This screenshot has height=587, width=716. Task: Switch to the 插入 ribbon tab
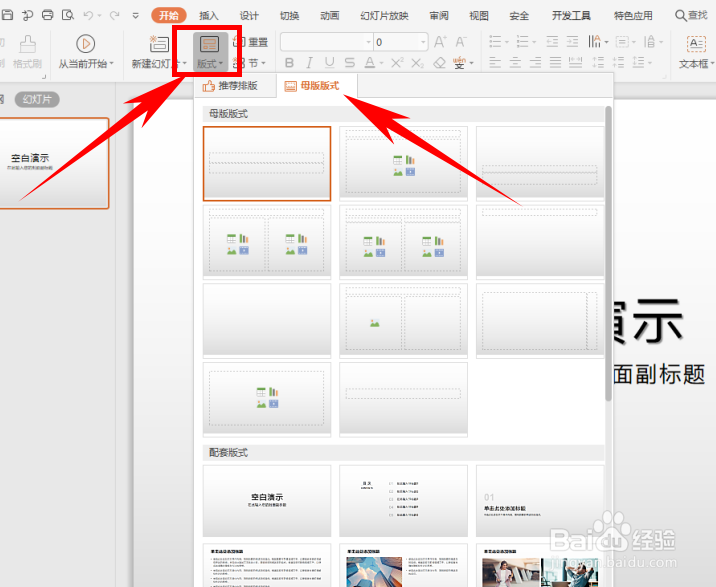pyautogui.click(x=209, y=16)
